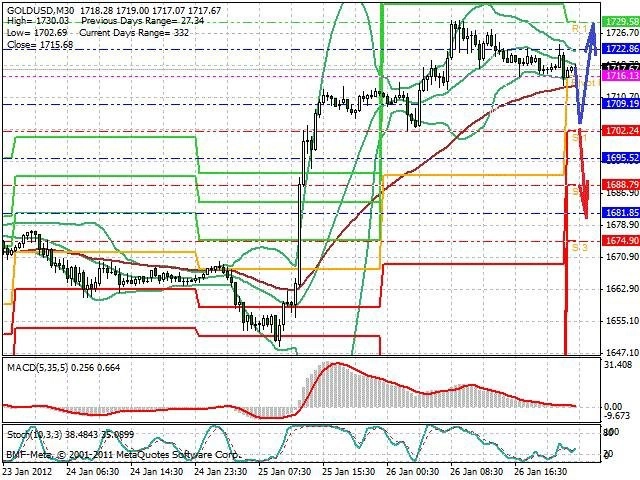Screen dimensions: 640x480
Task: Click the red 1674.90 price label
Action: pyautogui.click(x=621, y=240)
